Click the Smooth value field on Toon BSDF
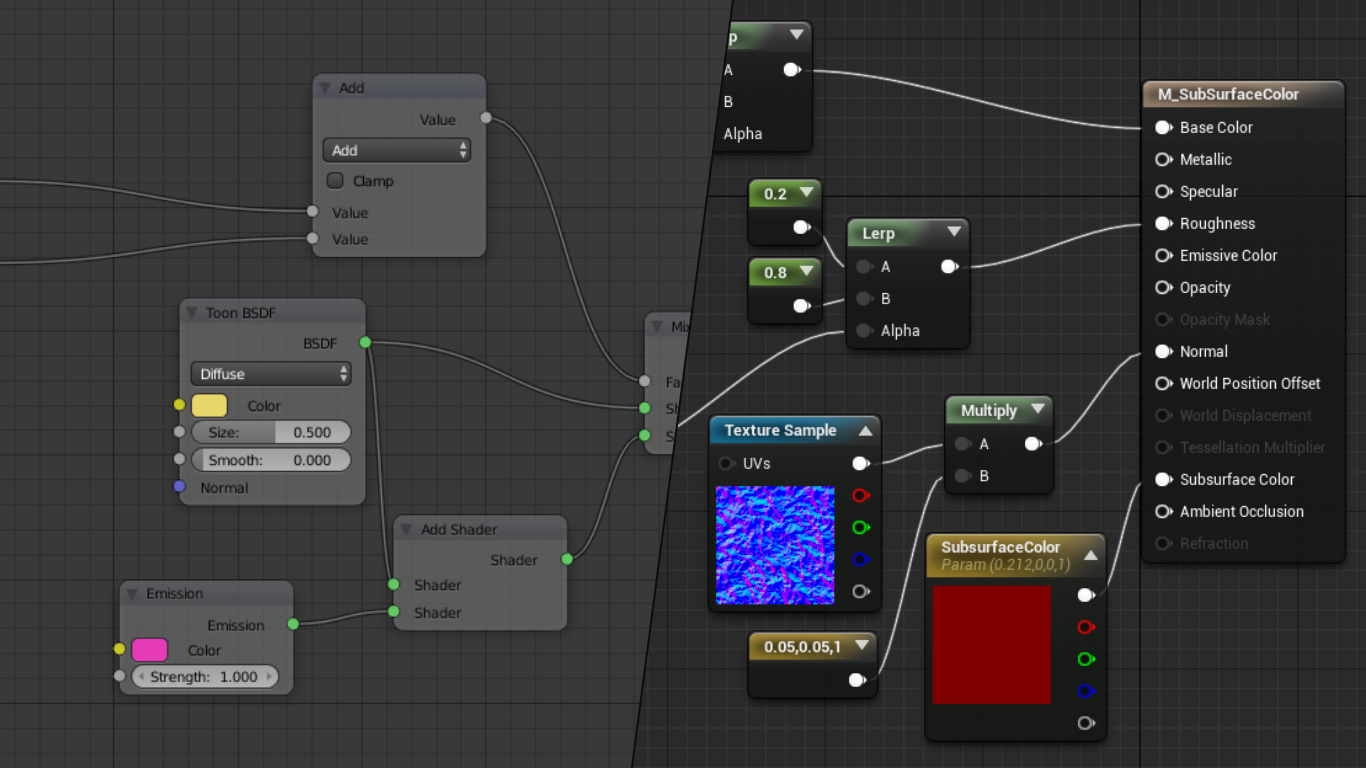The width and height of the screenshot is (1366, 768). coord(271,460)
